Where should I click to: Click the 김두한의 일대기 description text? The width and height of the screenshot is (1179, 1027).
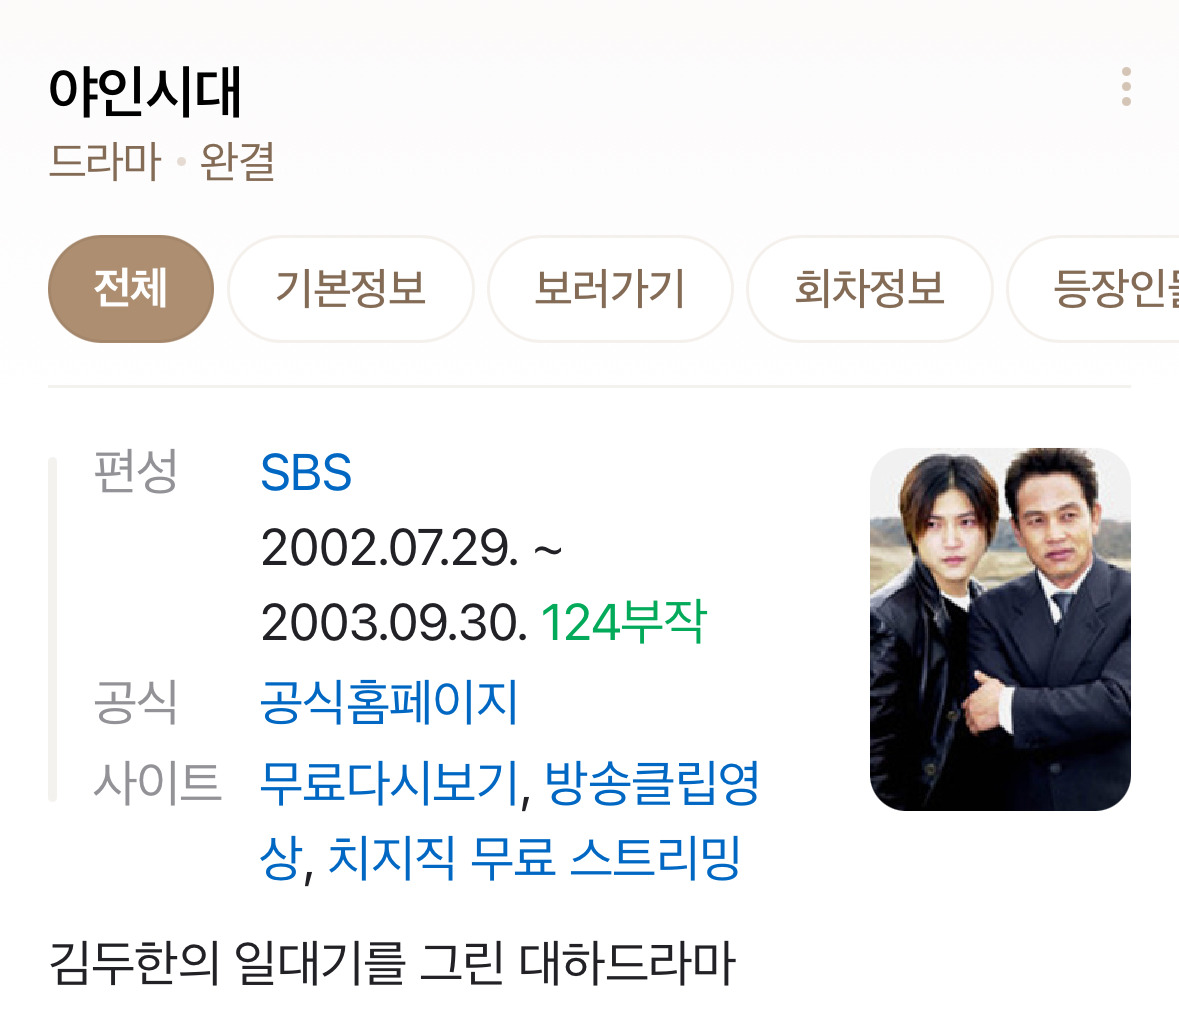point(392,963)
